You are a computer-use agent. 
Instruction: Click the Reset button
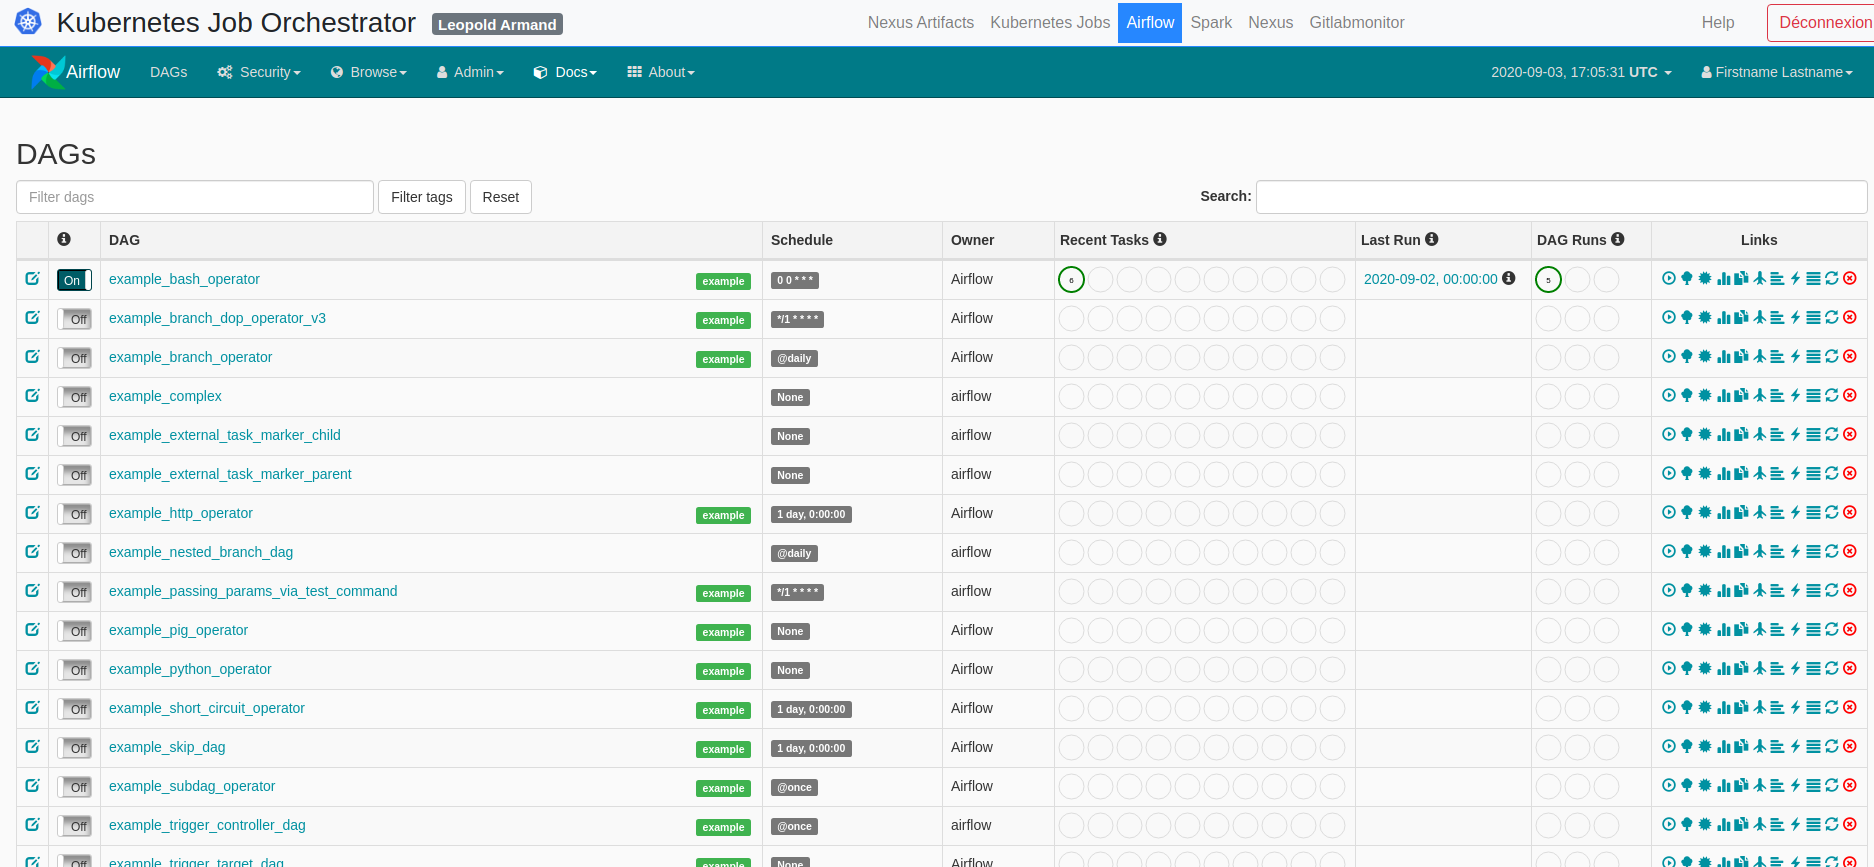[501, 197]
